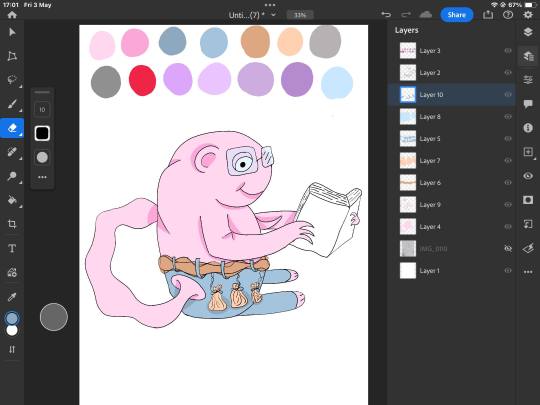540x405 pixels.
Task: Open the Help icon
Action: (508, 14)
